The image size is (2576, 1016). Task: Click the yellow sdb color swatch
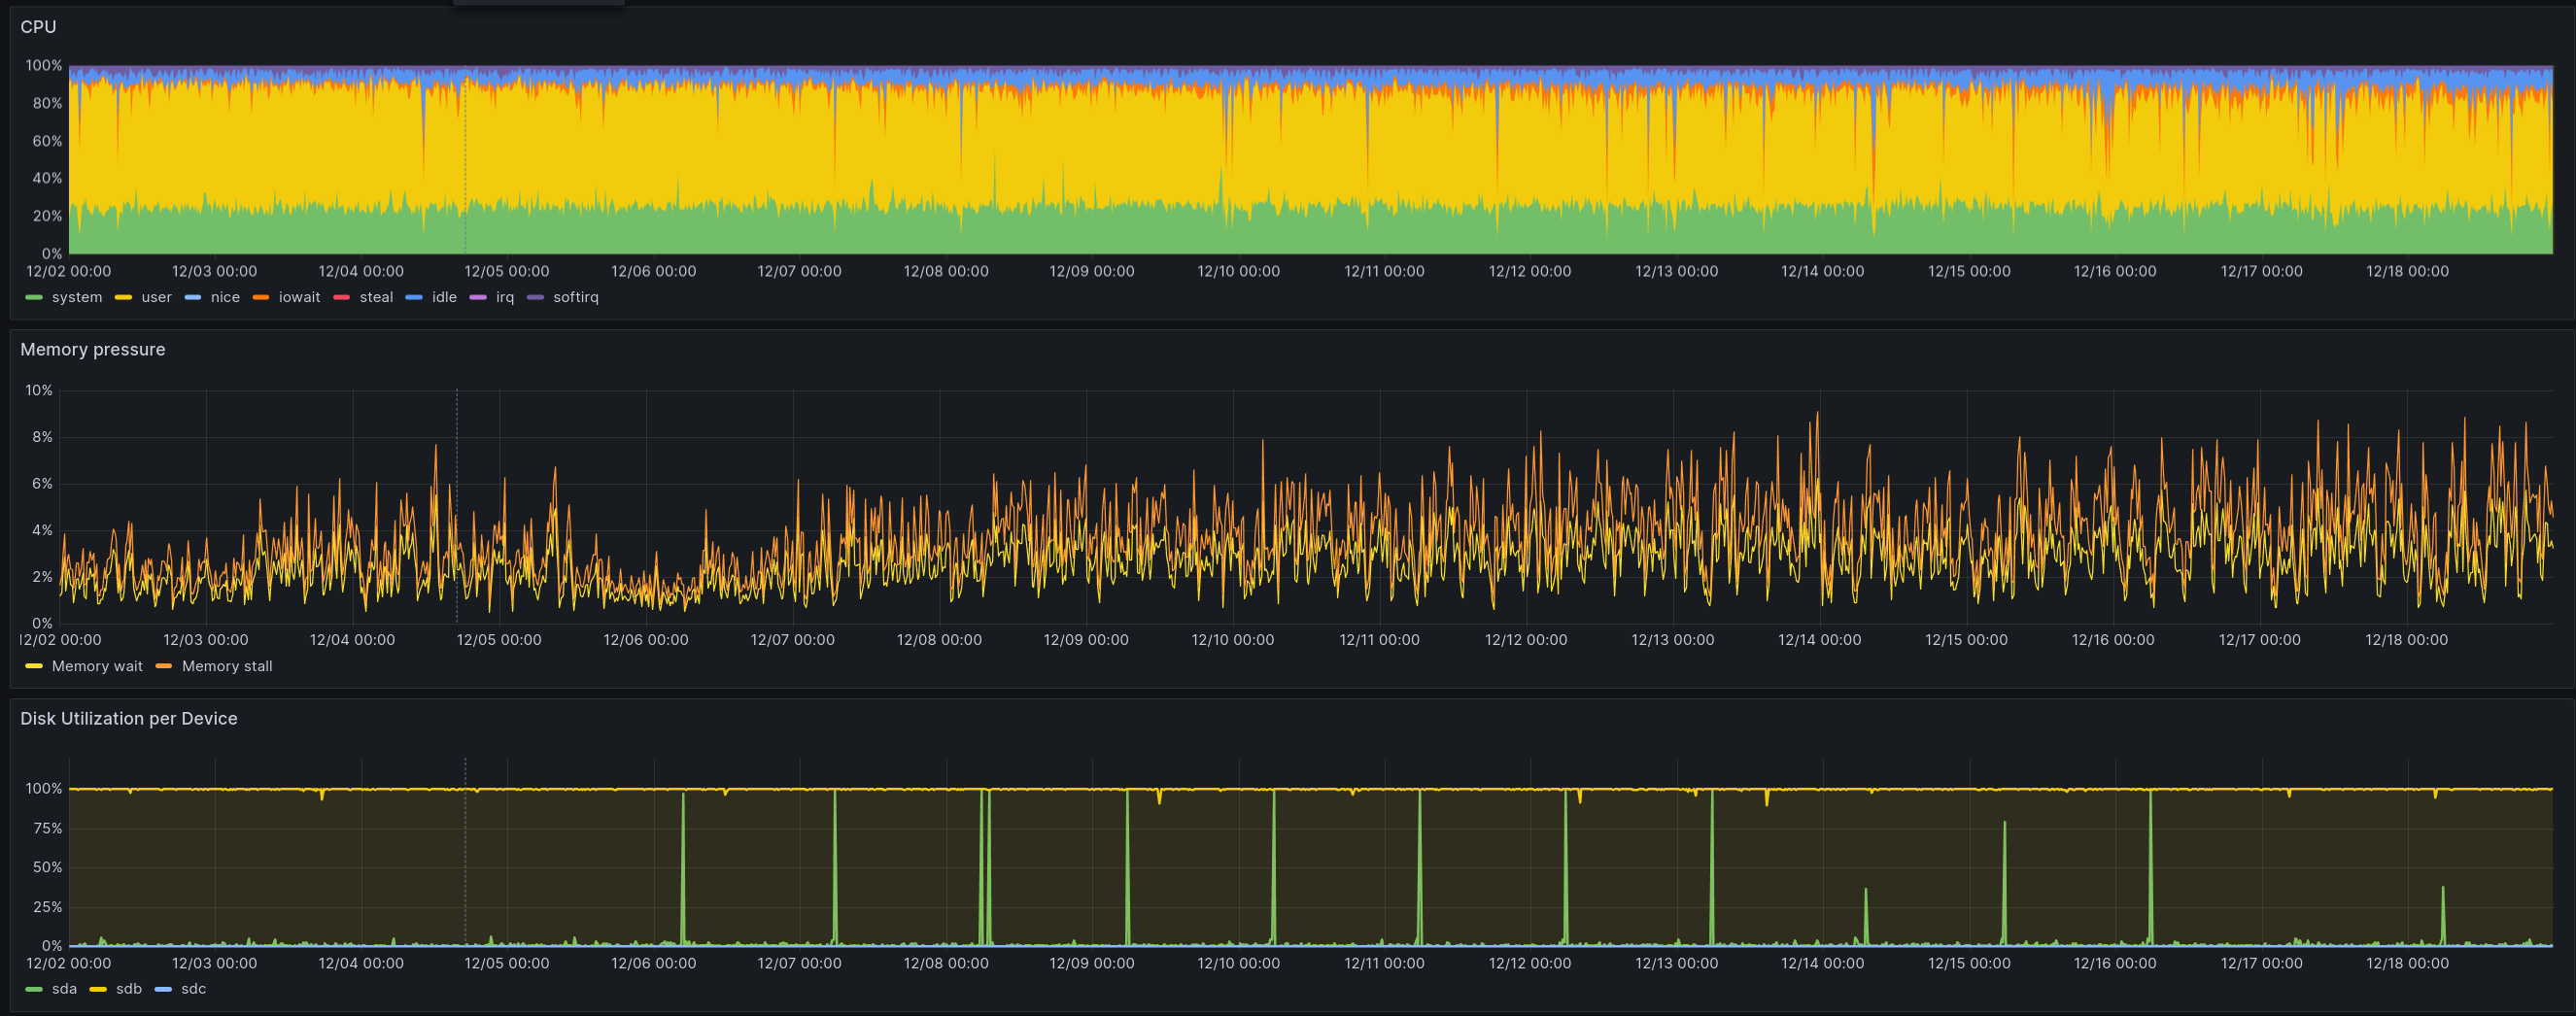[x=99, y=989]
